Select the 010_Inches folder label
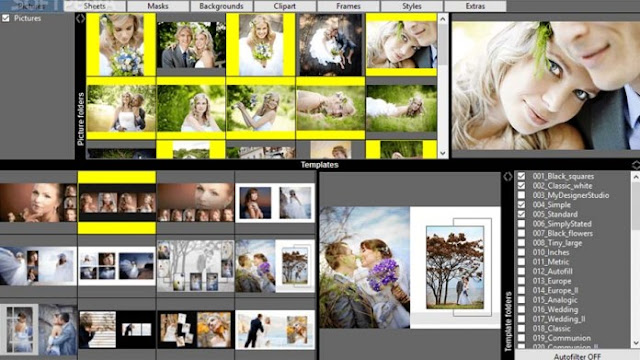 [x=551, y=252]
